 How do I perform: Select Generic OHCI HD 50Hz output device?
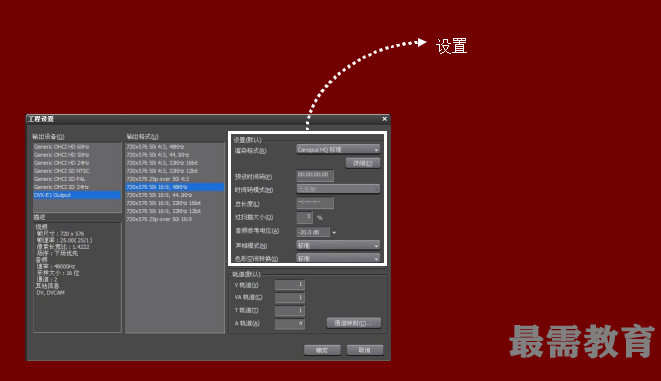77,155
